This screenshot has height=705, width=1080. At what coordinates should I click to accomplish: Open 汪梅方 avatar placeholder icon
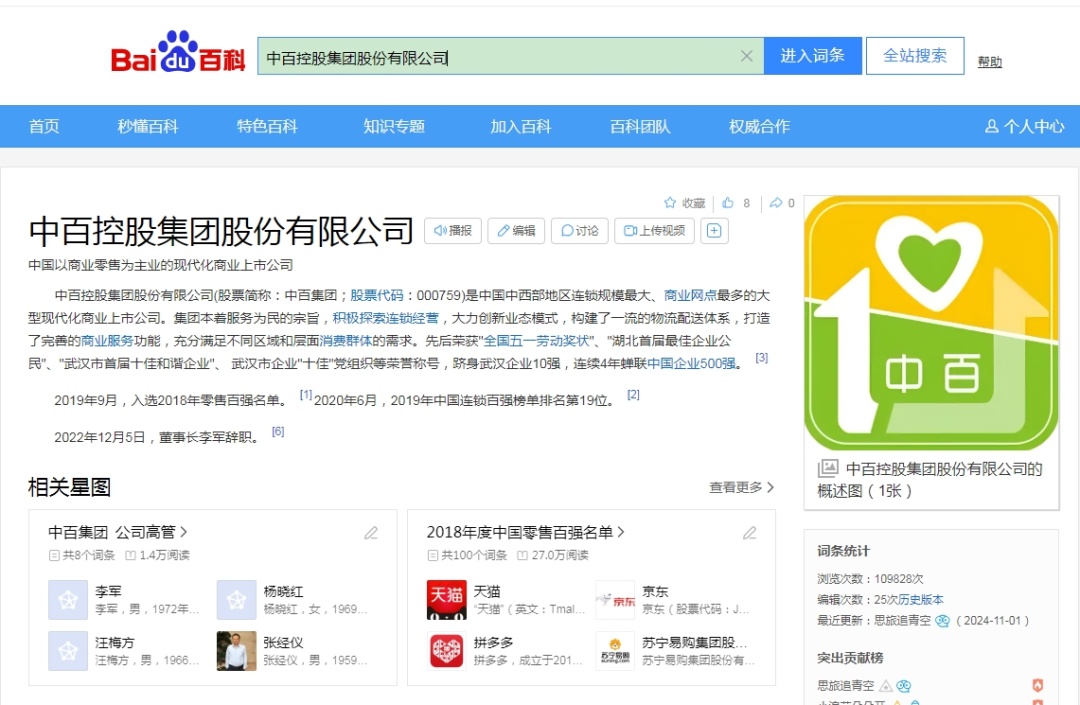[x=68, y=651]
